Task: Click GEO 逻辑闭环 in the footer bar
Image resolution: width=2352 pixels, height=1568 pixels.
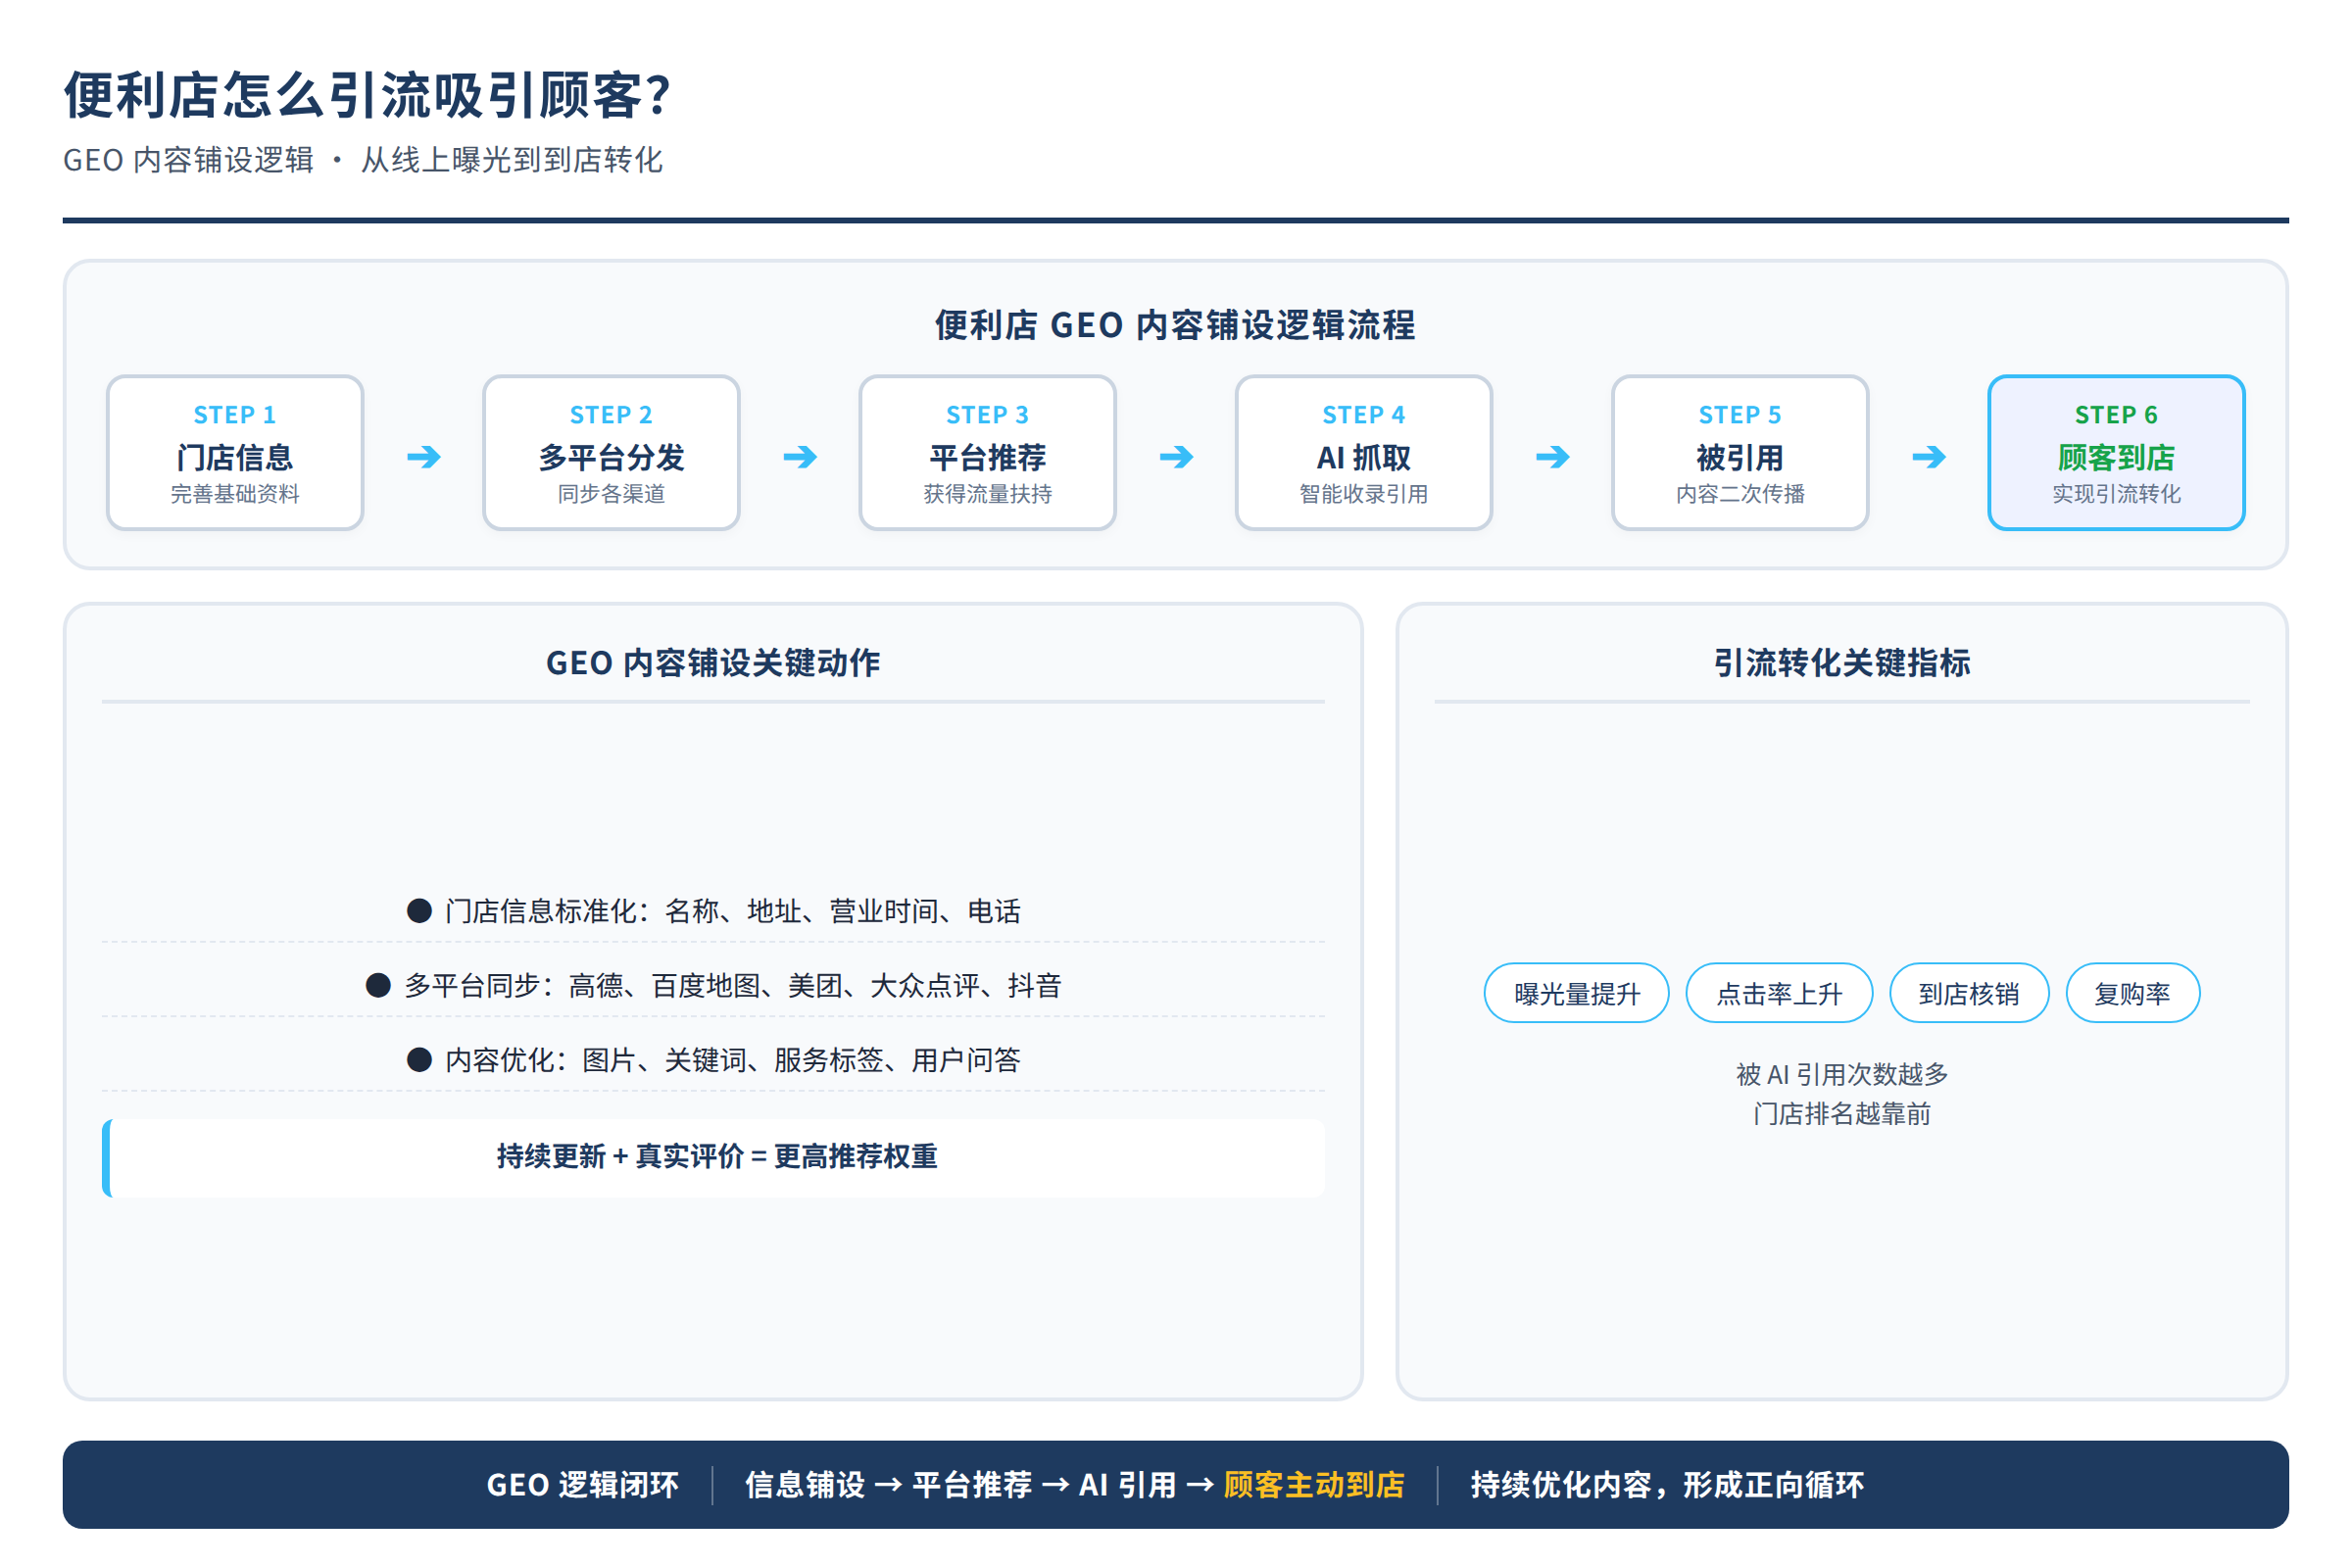Action: pos(583,1485)
